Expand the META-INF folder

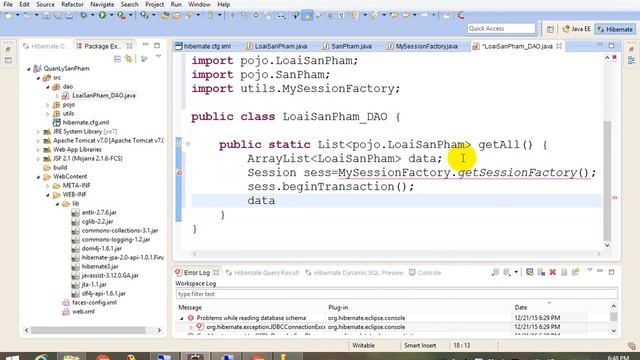[47, 186]
